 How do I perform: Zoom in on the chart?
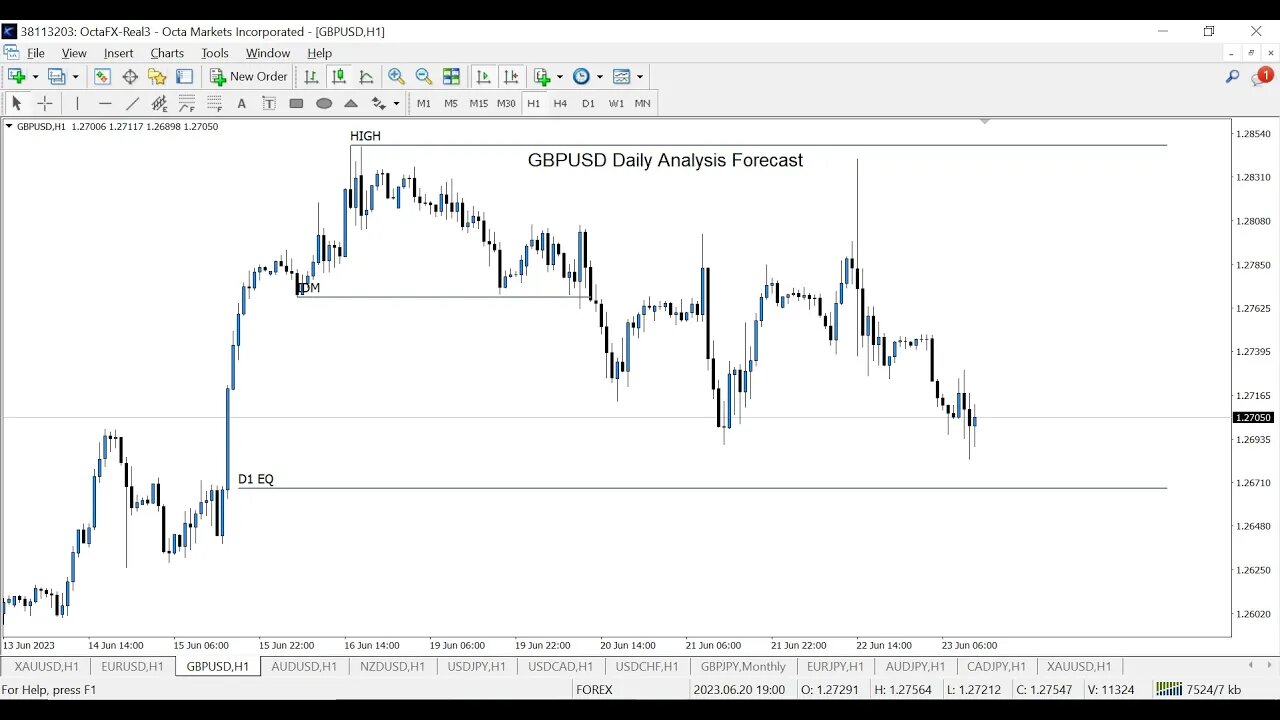click(396, 76)
